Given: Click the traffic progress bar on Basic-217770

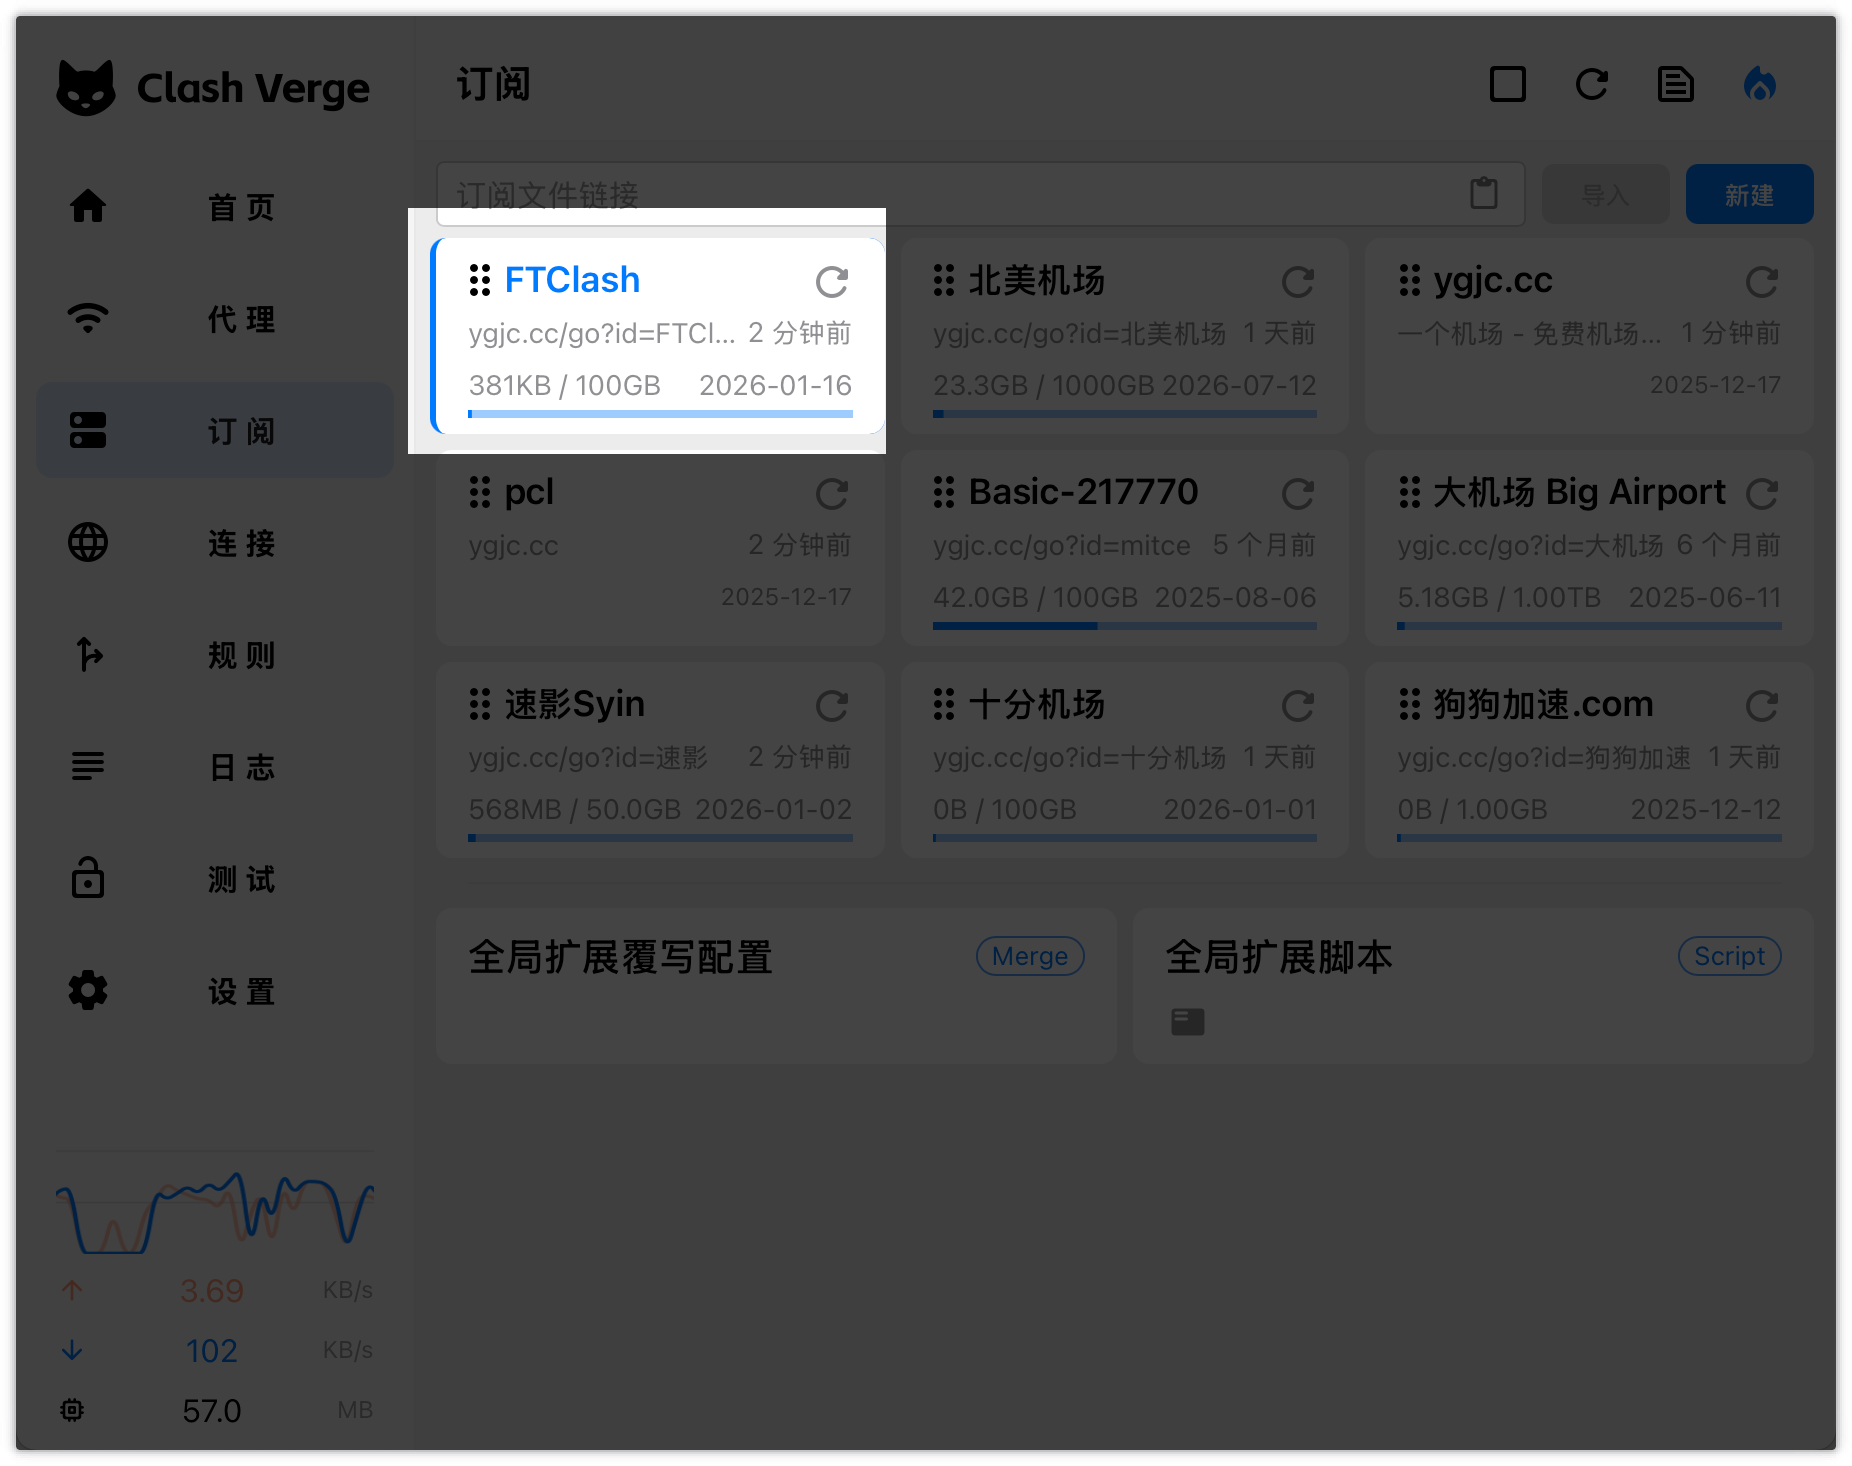Looking at the screenshot, I should click(x=1123, y=626).
